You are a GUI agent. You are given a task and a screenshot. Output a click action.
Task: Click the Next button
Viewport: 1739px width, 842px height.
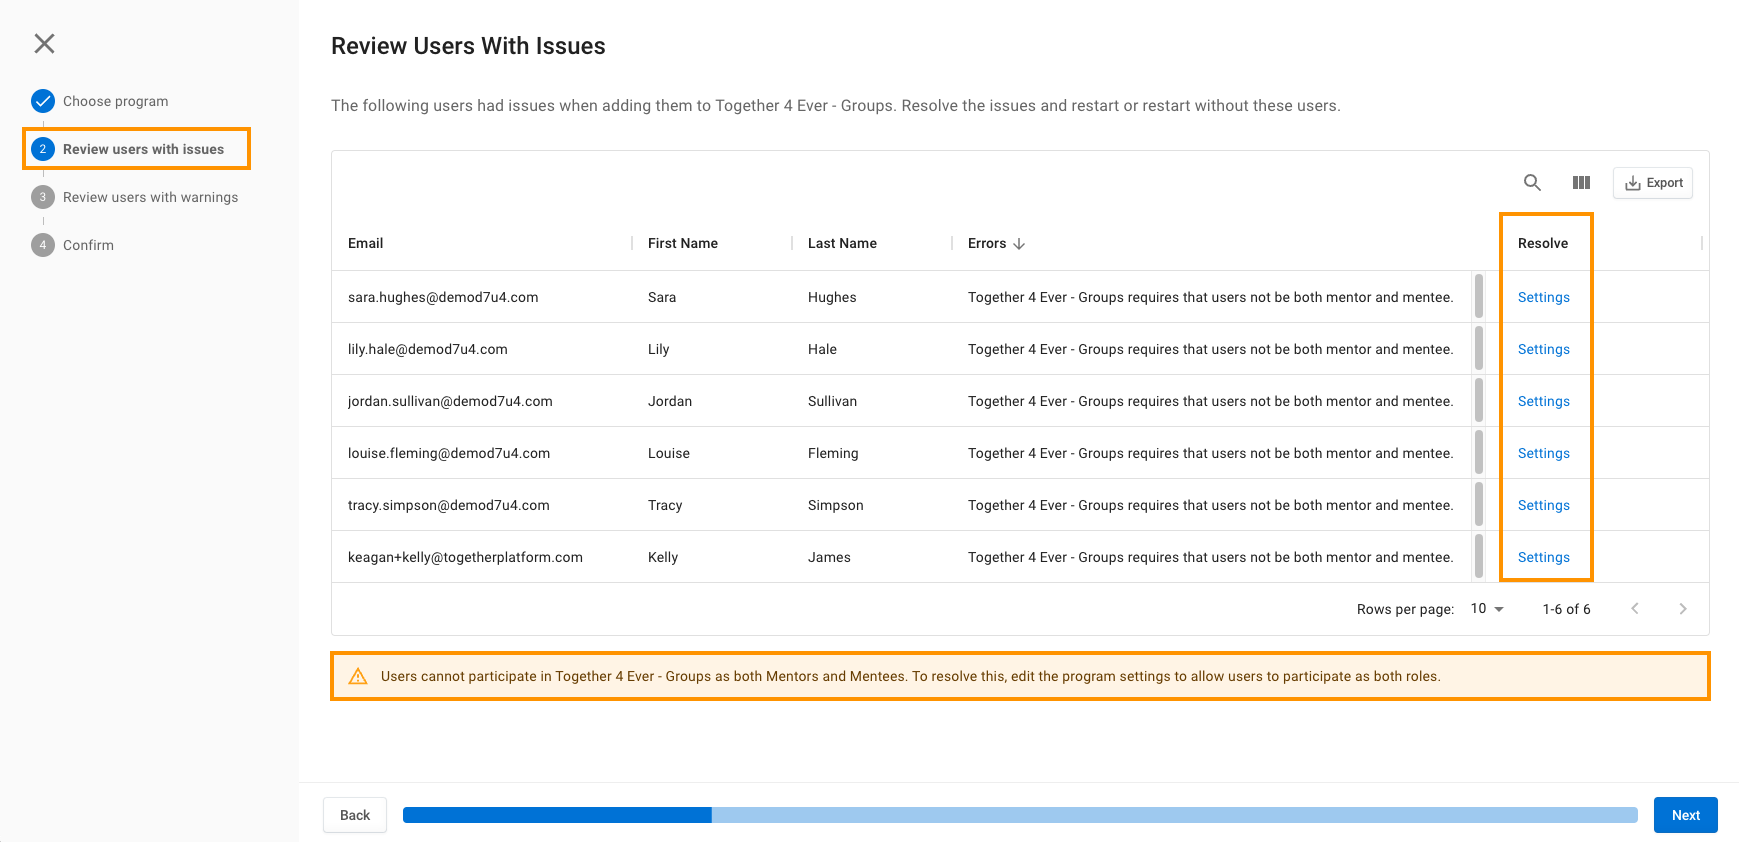tap(1685, 815)
